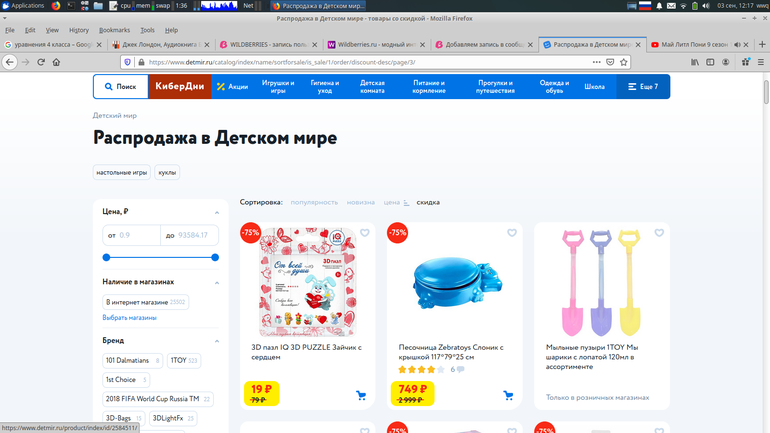Toggle the 'В интернет магазине' filter
Screen dimensions: 770x433
(145, 302)
